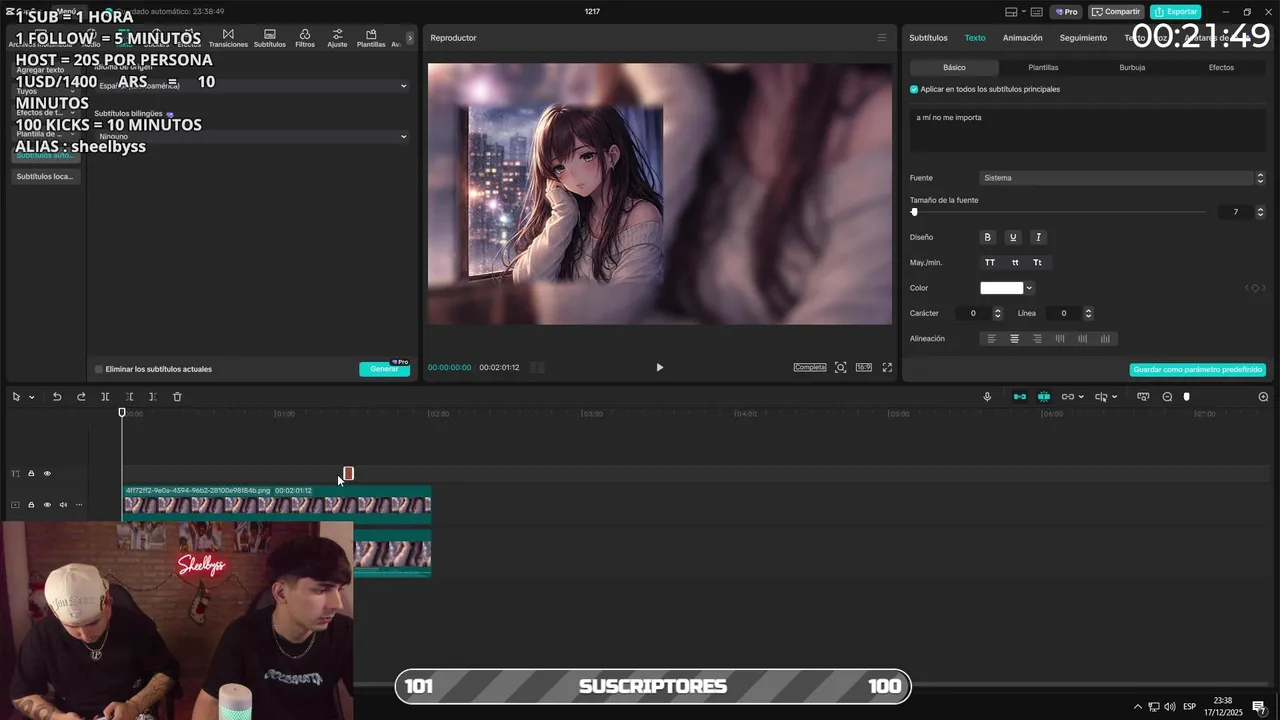Screen dimensions: 1280x720
Task: Click Guardar como parámetro predefinido
Action: click(x=1198, y=370)
